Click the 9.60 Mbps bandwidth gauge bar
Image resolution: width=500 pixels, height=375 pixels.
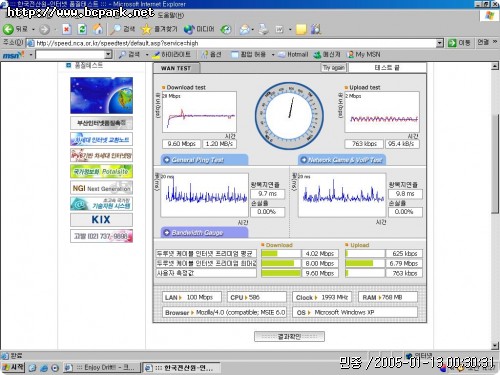(x=281, y=273)
